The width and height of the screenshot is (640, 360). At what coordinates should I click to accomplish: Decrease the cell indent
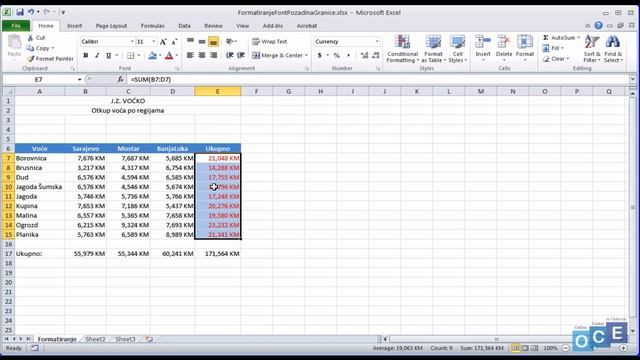point(230,55)
